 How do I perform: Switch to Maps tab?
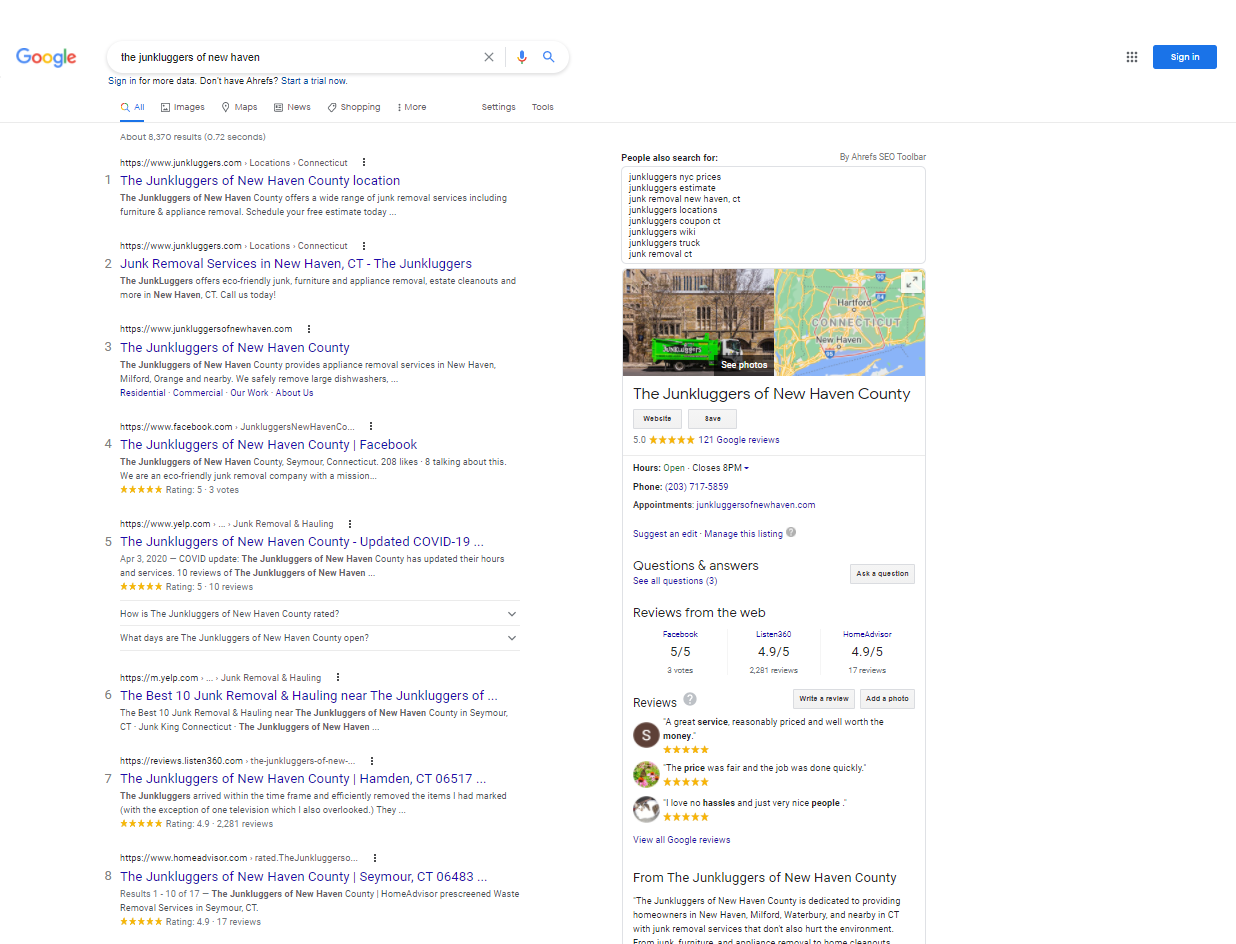click(x=239, y=107)
